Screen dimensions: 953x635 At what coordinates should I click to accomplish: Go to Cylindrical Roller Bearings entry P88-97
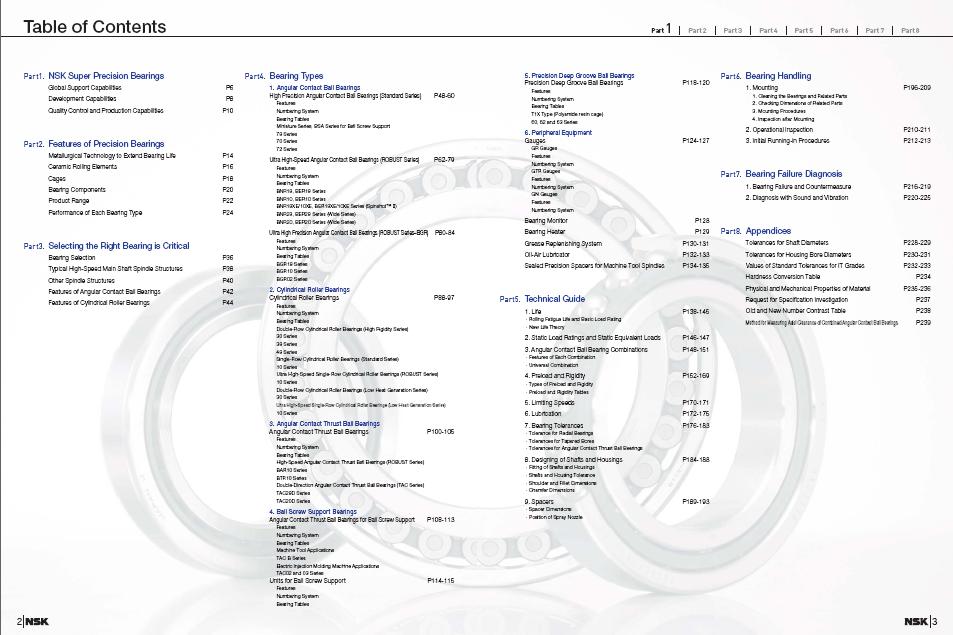[304, 298]
